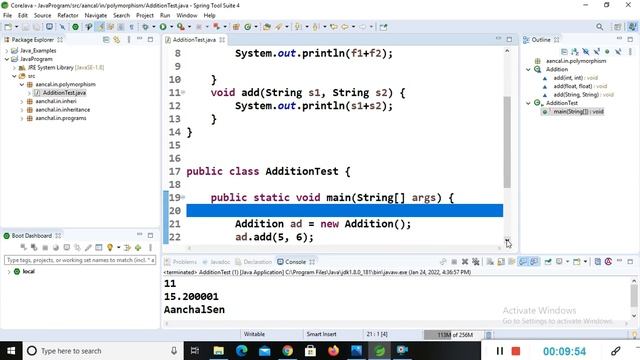
Task: Click the Boot Dashboard tag filter field
Action: tap(80, 260)
